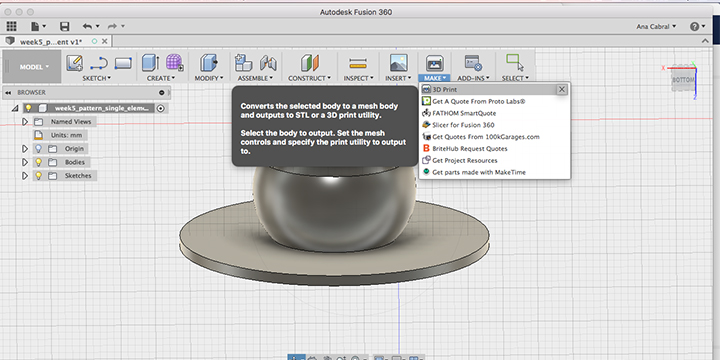This screenshot has height=360, width=720.
Task: Click the Undo arrow button
Action: [87, 27]
